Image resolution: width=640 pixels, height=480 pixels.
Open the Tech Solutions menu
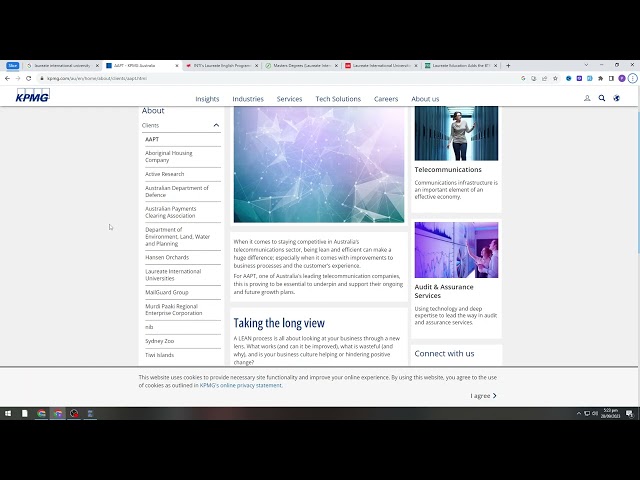(x=338, y=99)
